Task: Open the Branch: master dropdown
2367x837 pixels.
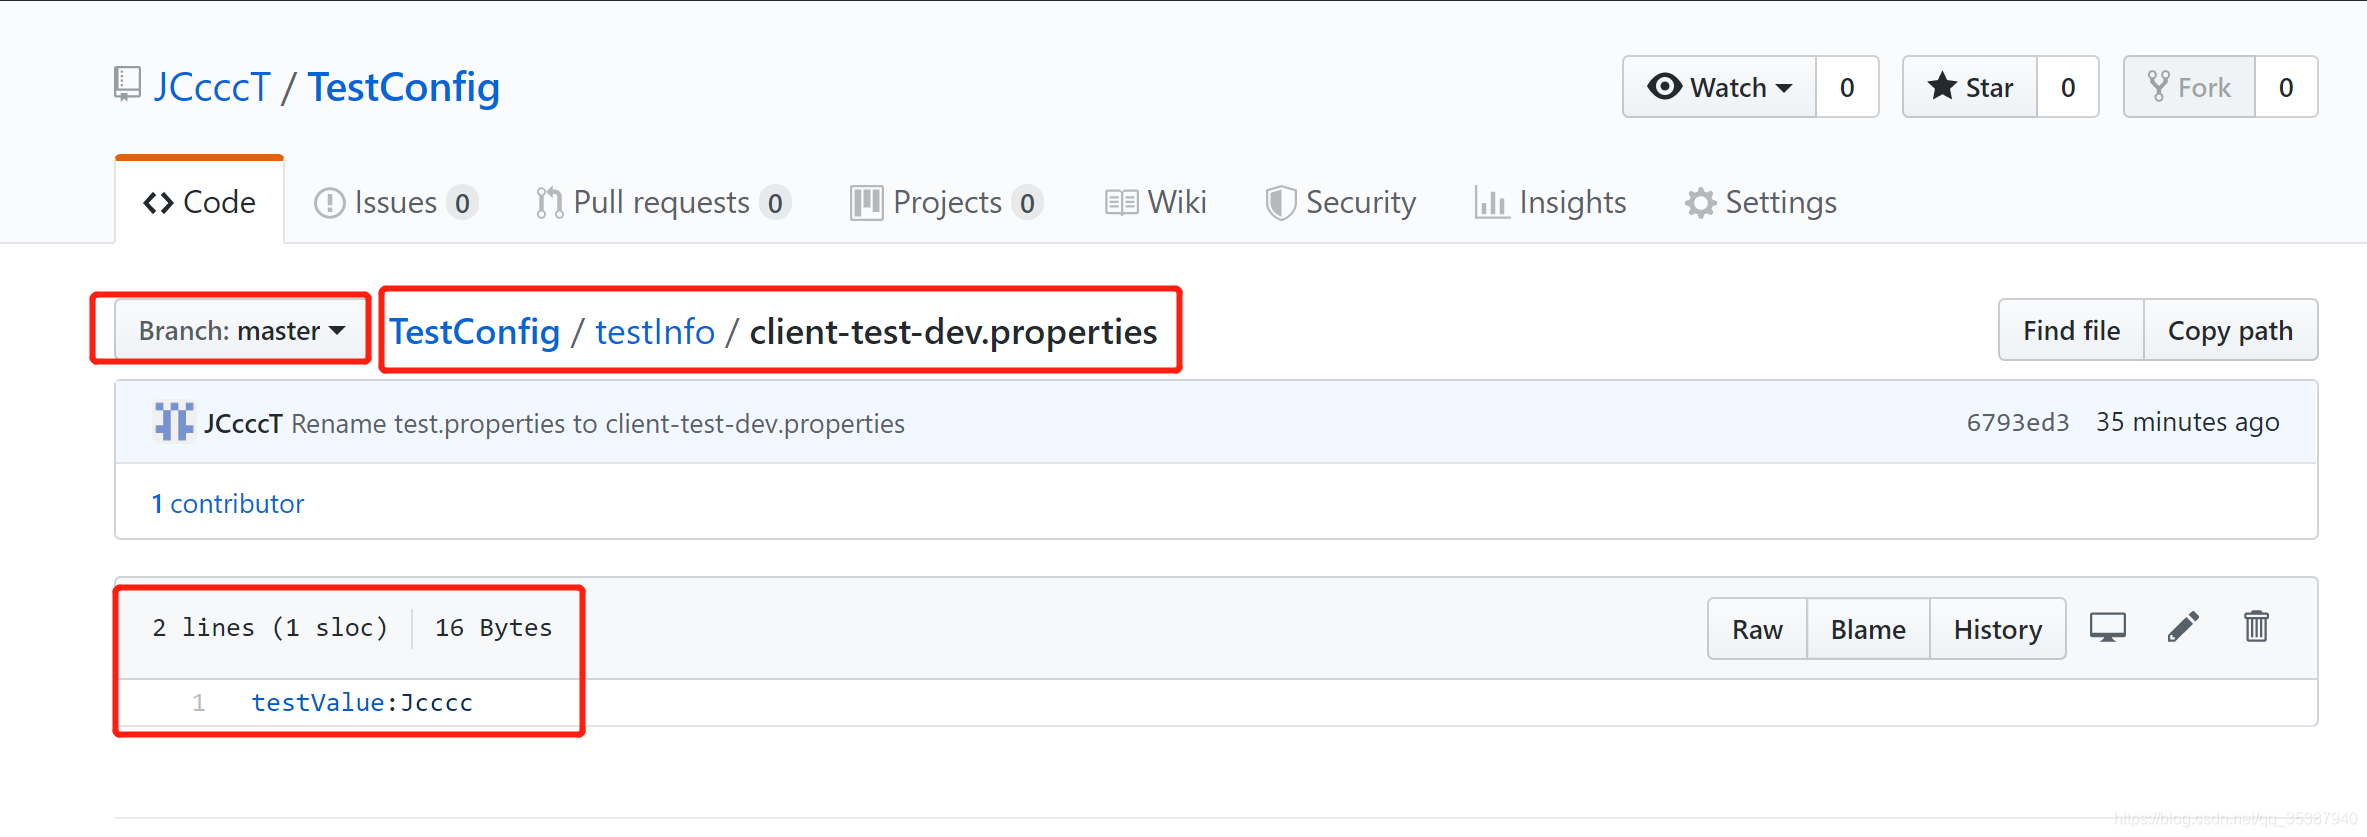Action: coord(241,330)
